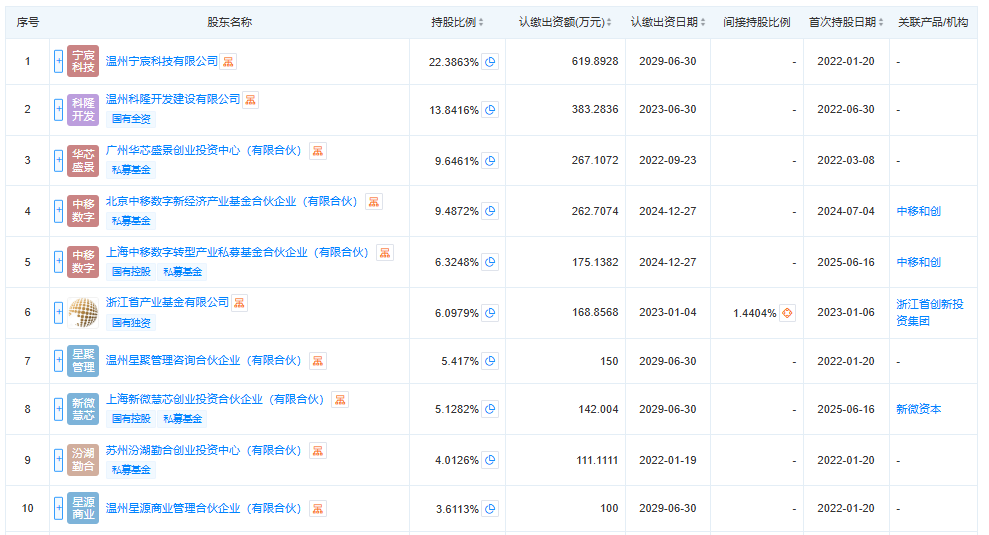Open equity structure chart for 温州宁宸科技有限公司
Viewport: 989px width, 535px height.
click(x=228, y=62)
